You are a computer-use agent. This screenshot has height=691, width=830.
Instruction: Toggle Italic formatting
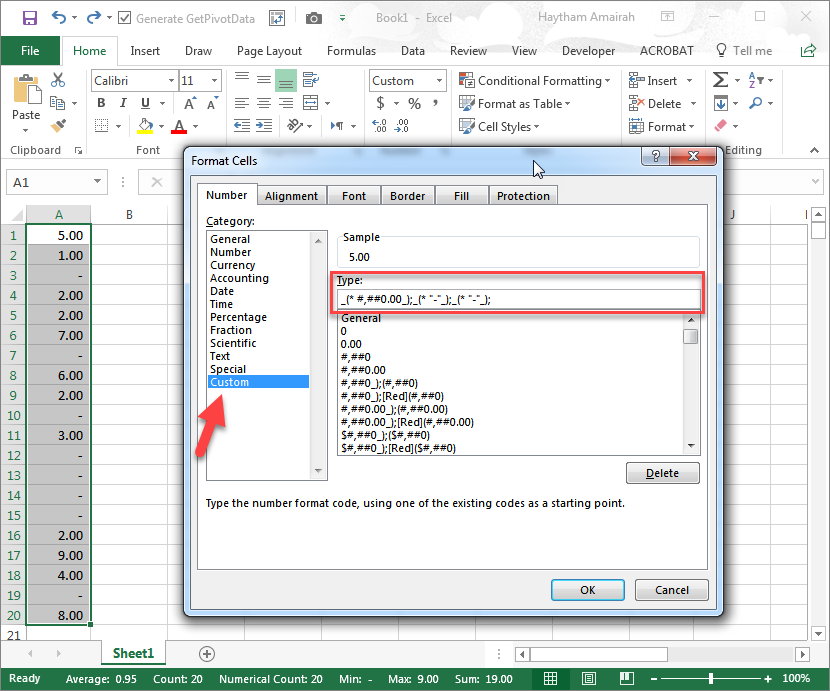pyautogui.click(x=123, y=103)
